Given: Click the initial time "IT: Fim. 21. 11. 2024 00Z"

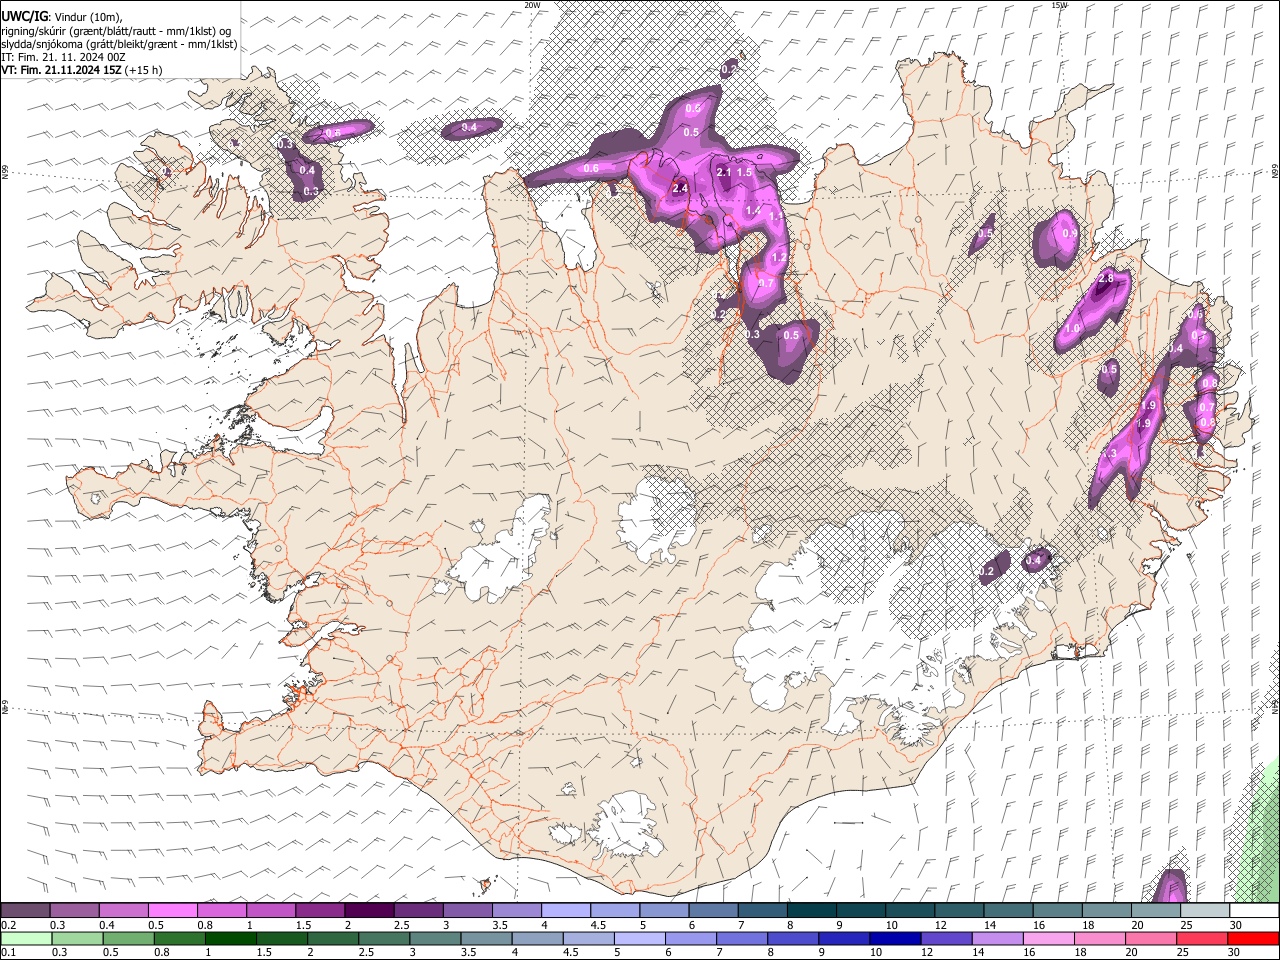Looking at the screenshot, I should tap(63, 57).
